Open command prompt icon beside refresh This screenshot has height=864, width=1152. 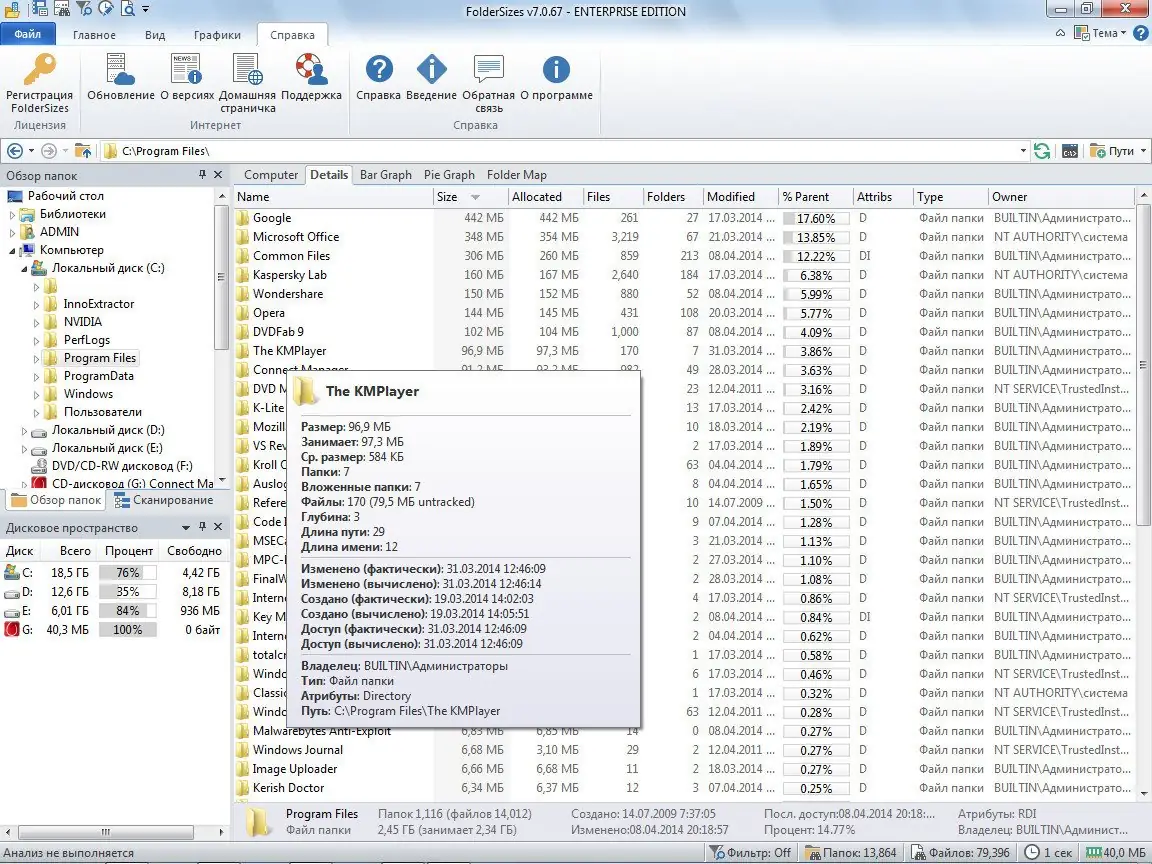click(1070, 151)
